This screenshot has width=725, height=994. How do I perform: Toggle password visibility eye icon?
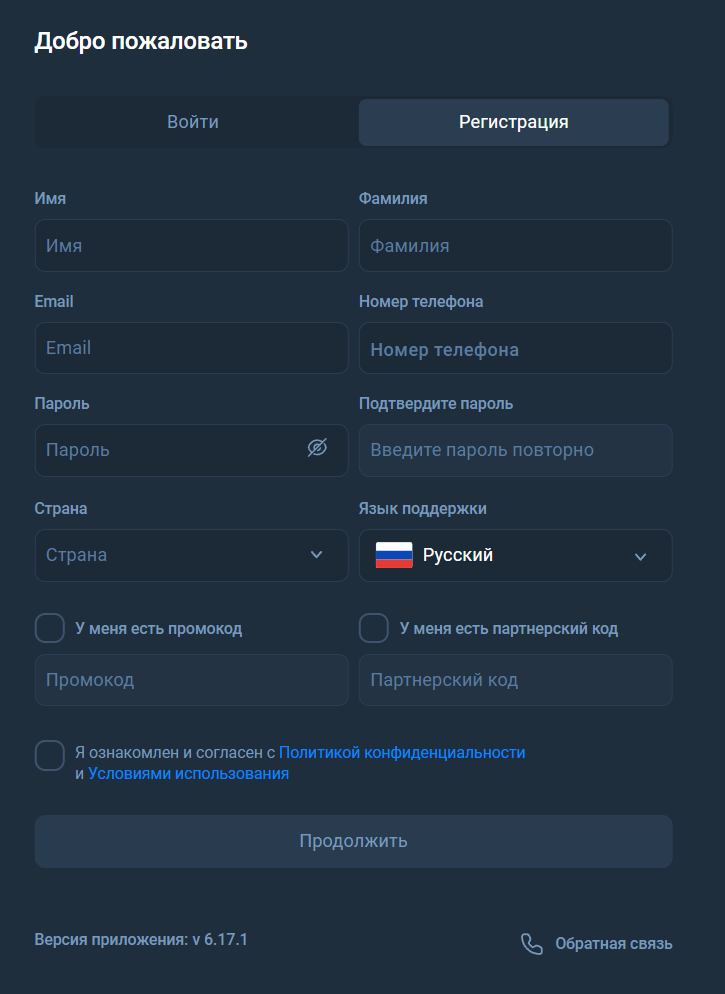pyautogui.click(x=317, y=448)
